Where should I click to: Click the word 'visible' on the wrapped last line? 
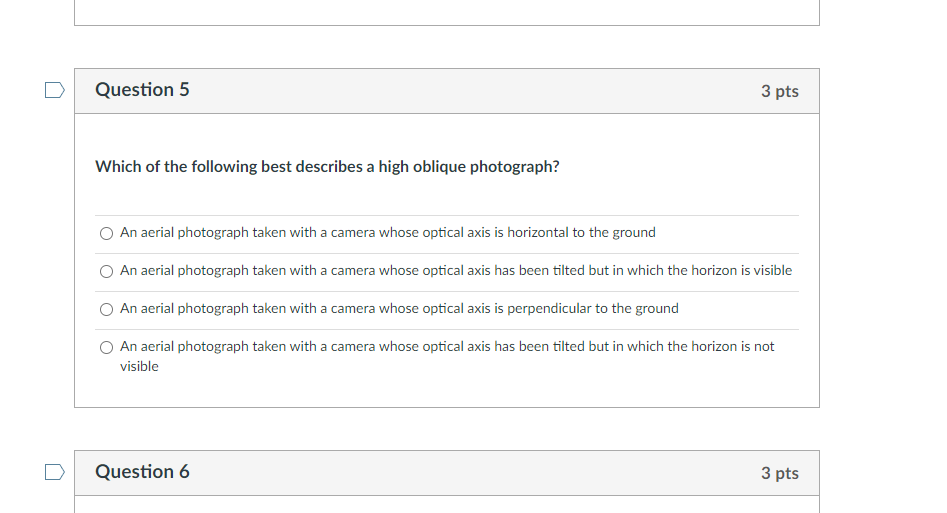(139, 367)
